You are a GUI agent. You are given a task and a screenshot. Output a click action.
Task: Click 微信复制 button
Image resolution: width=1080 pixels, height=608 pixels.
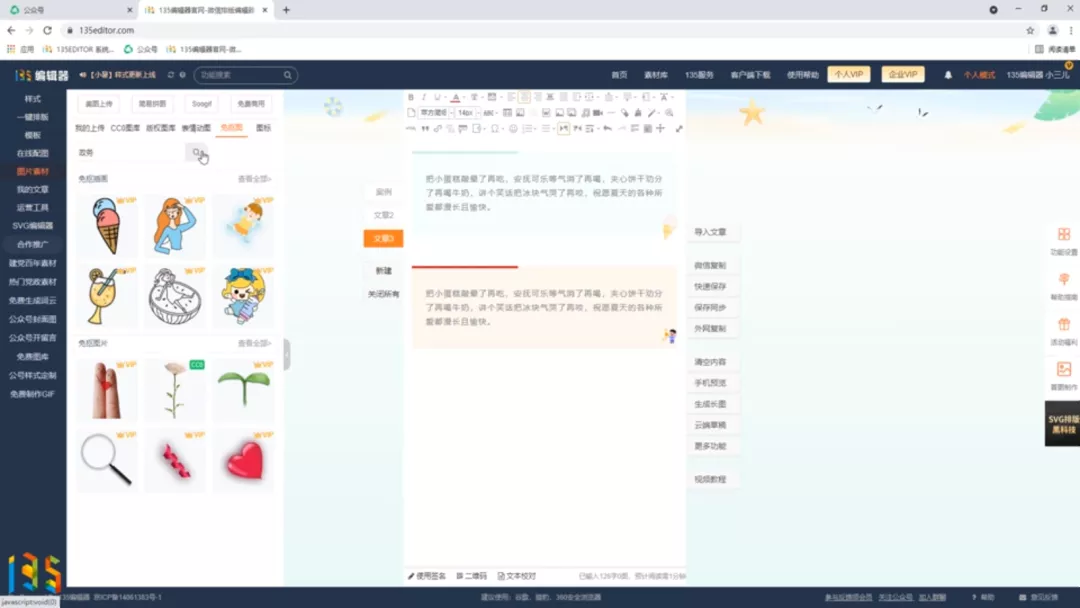(x=710, y=266)
